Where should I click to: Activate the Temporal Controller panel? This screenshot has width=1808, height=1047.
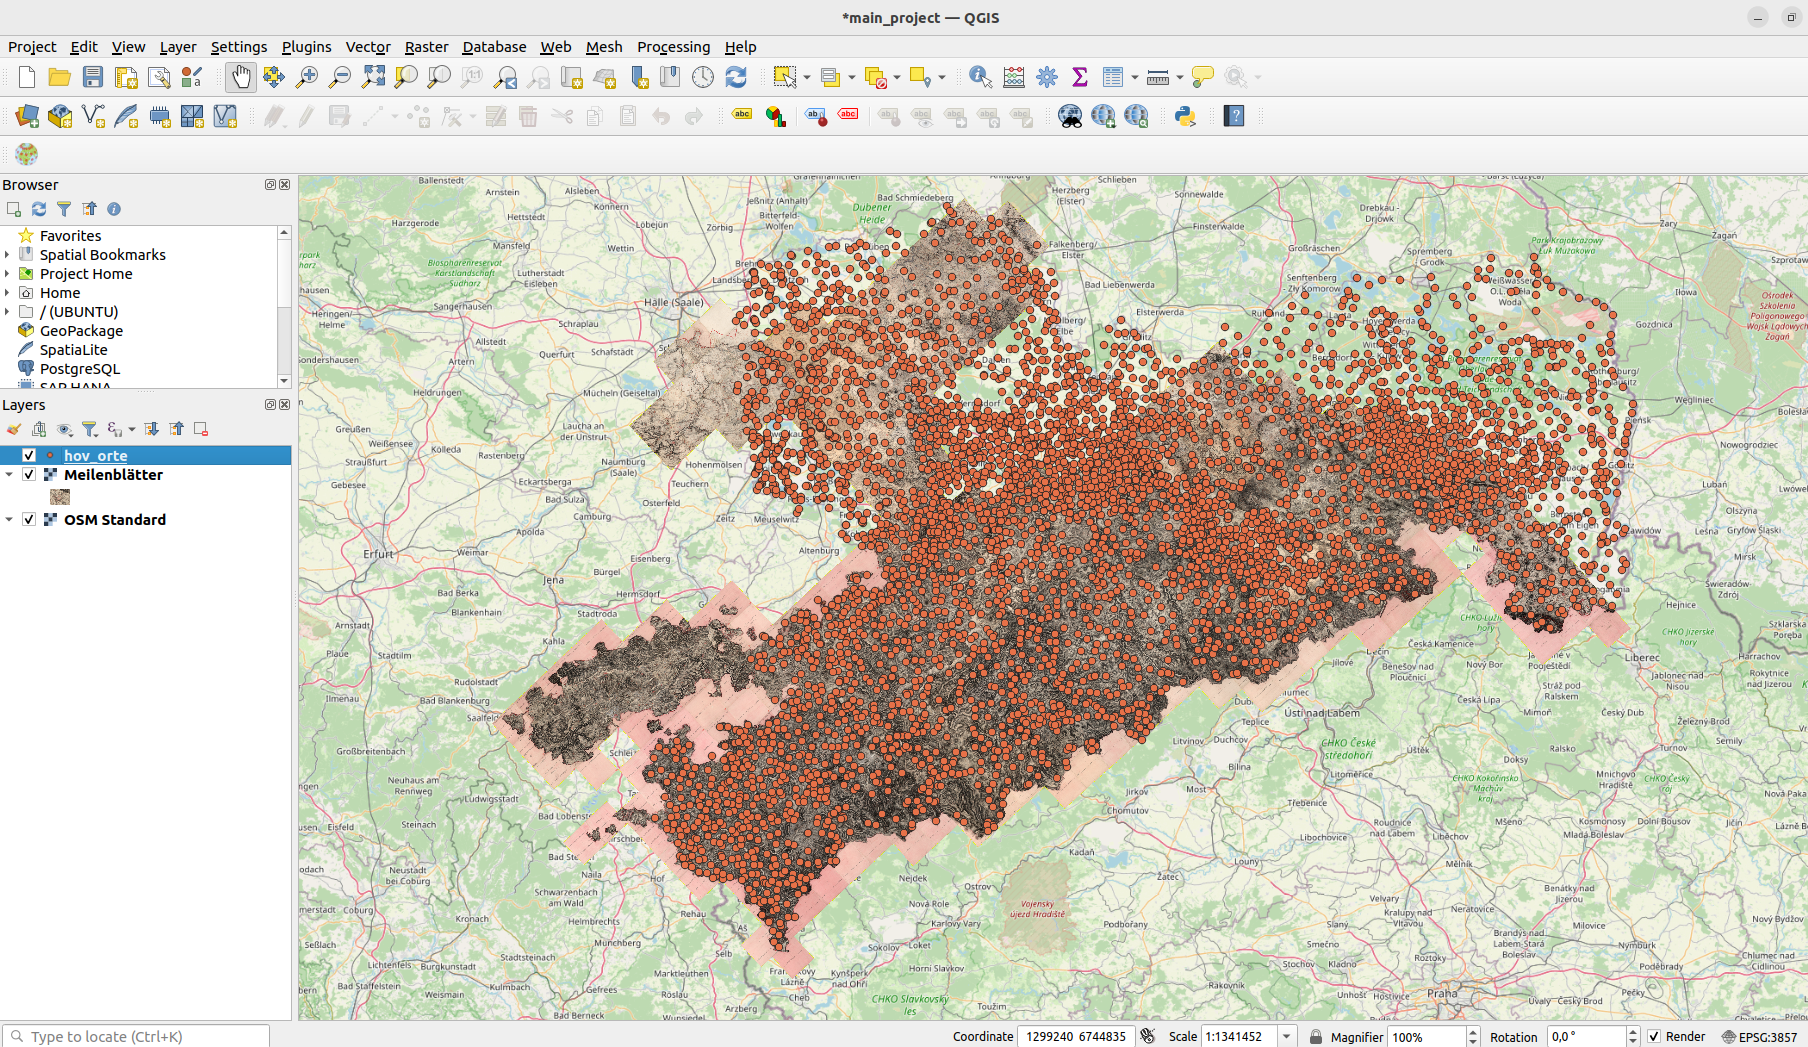tap(703, 77)
